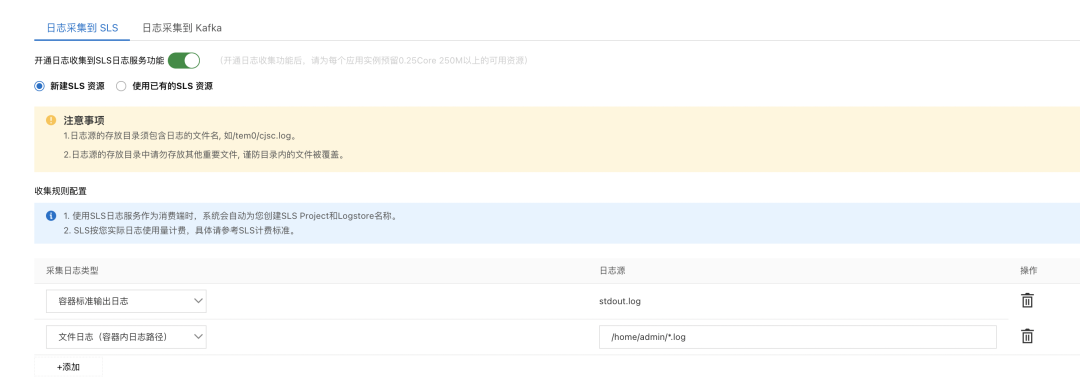Click the /home/admin/*.log input field
This screenshot has height=391, width=1080.
798,337
